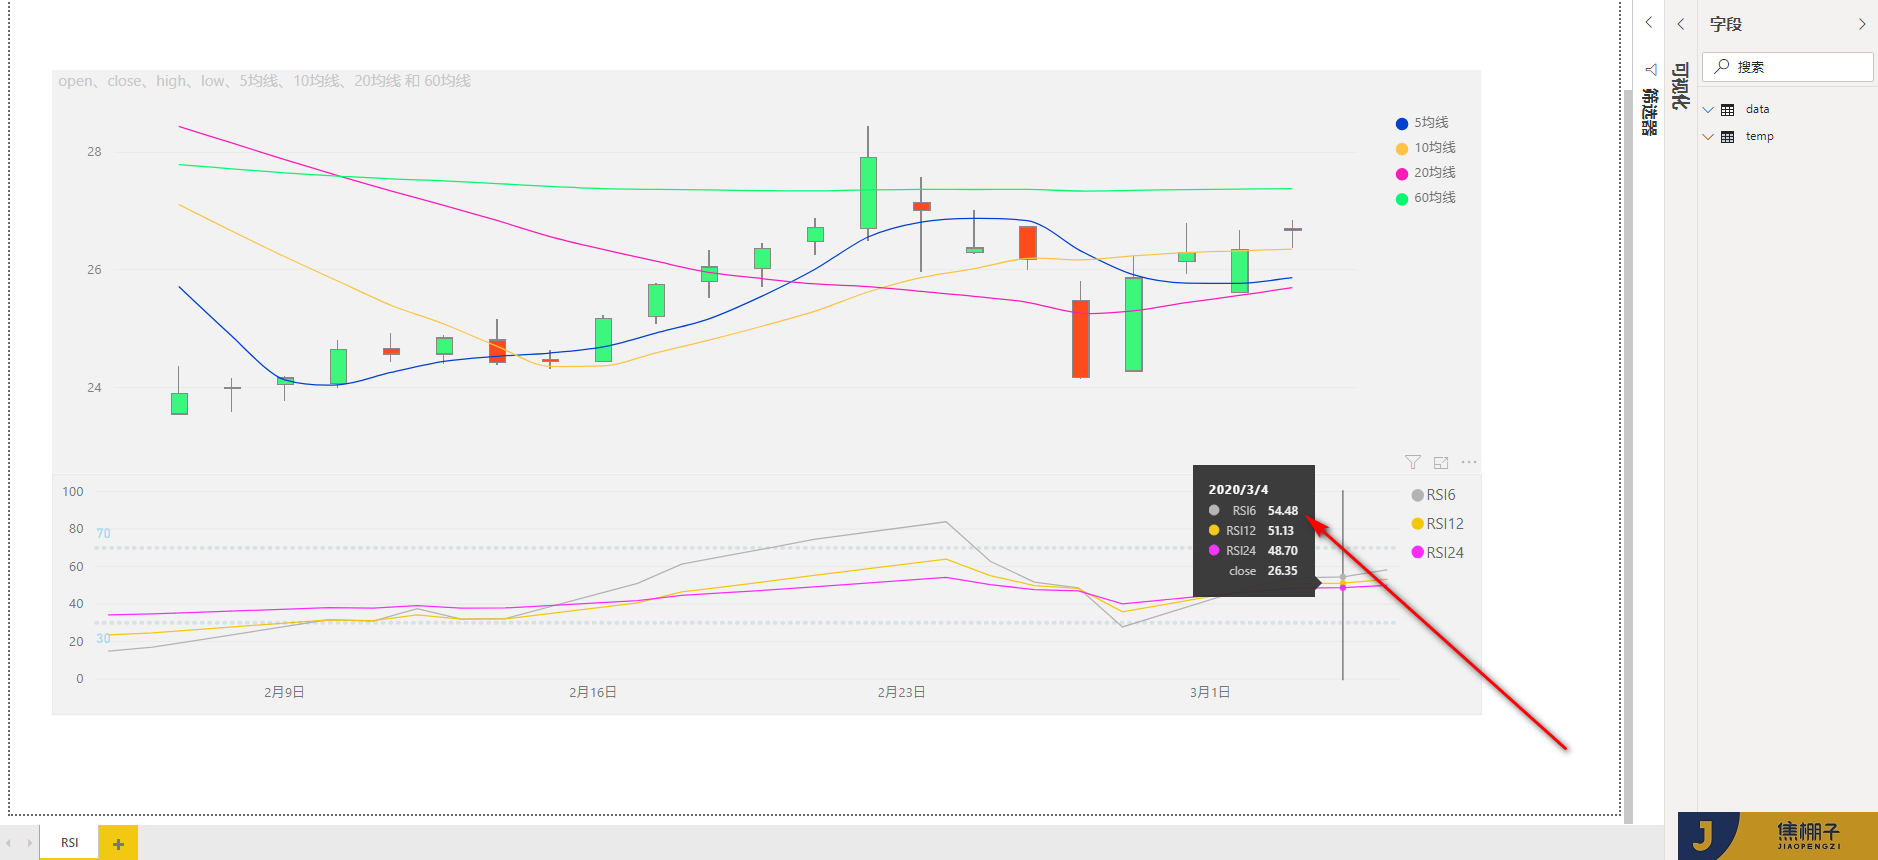Image resolution: width=1878 pixels, height=860 pixels.
Task: Click the search magnifier icon
Action: point(1721,67)
